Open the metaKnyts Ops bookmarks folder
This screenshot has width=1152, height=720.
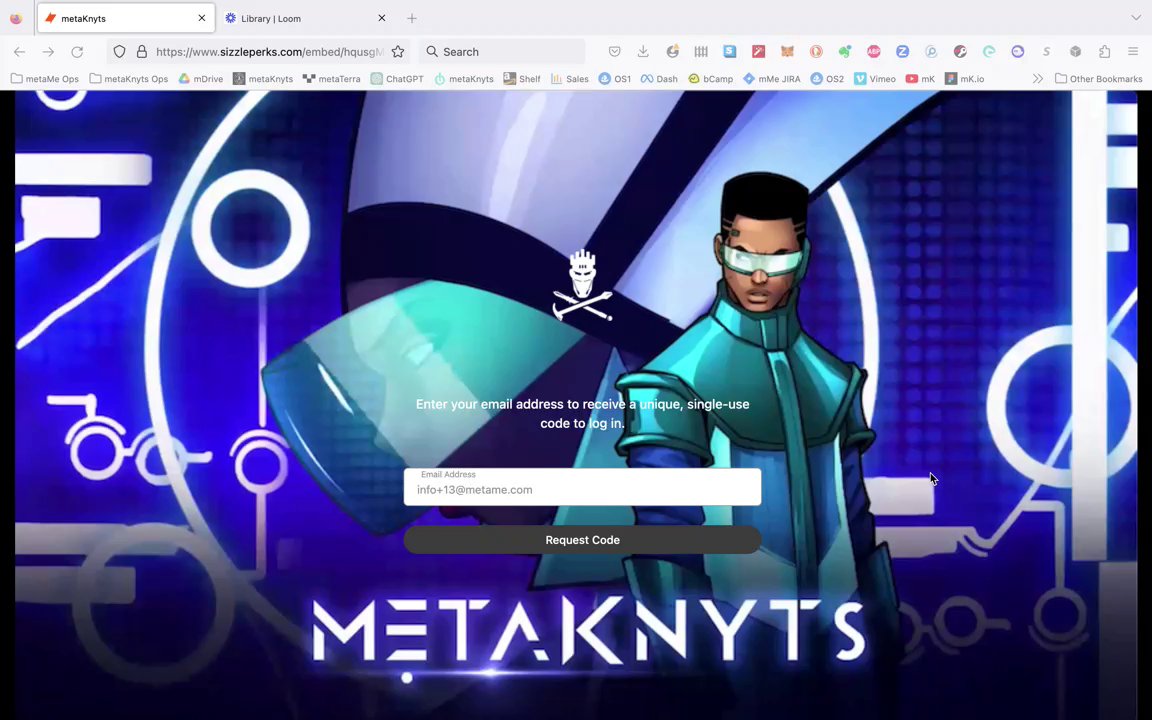click(x=129, y=79)
